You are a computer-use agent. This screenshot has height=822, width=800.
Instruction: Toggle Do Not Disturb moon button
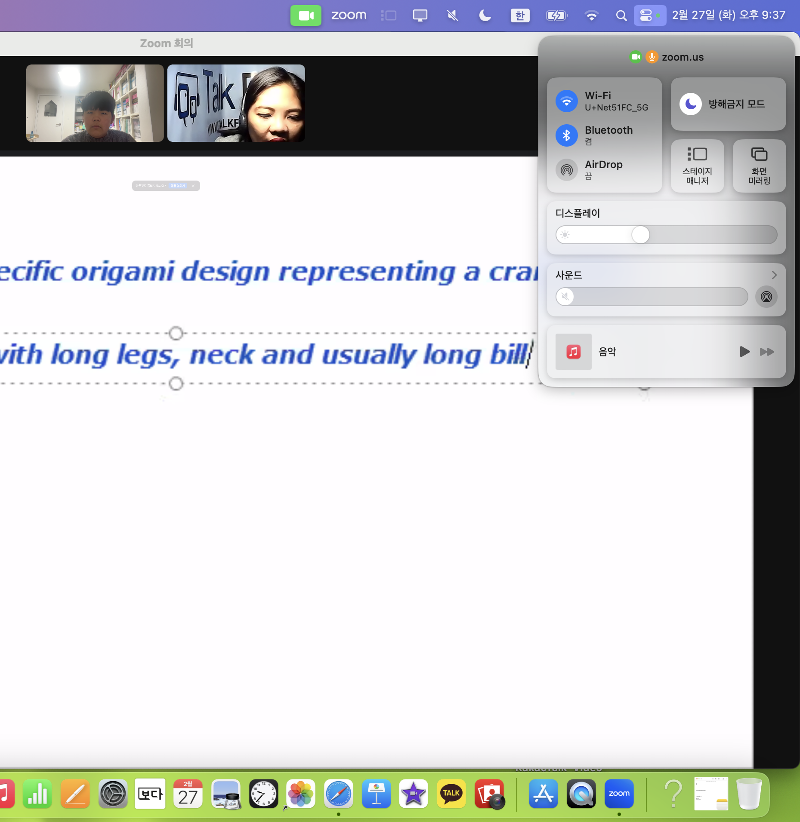[x=691, y=104]
